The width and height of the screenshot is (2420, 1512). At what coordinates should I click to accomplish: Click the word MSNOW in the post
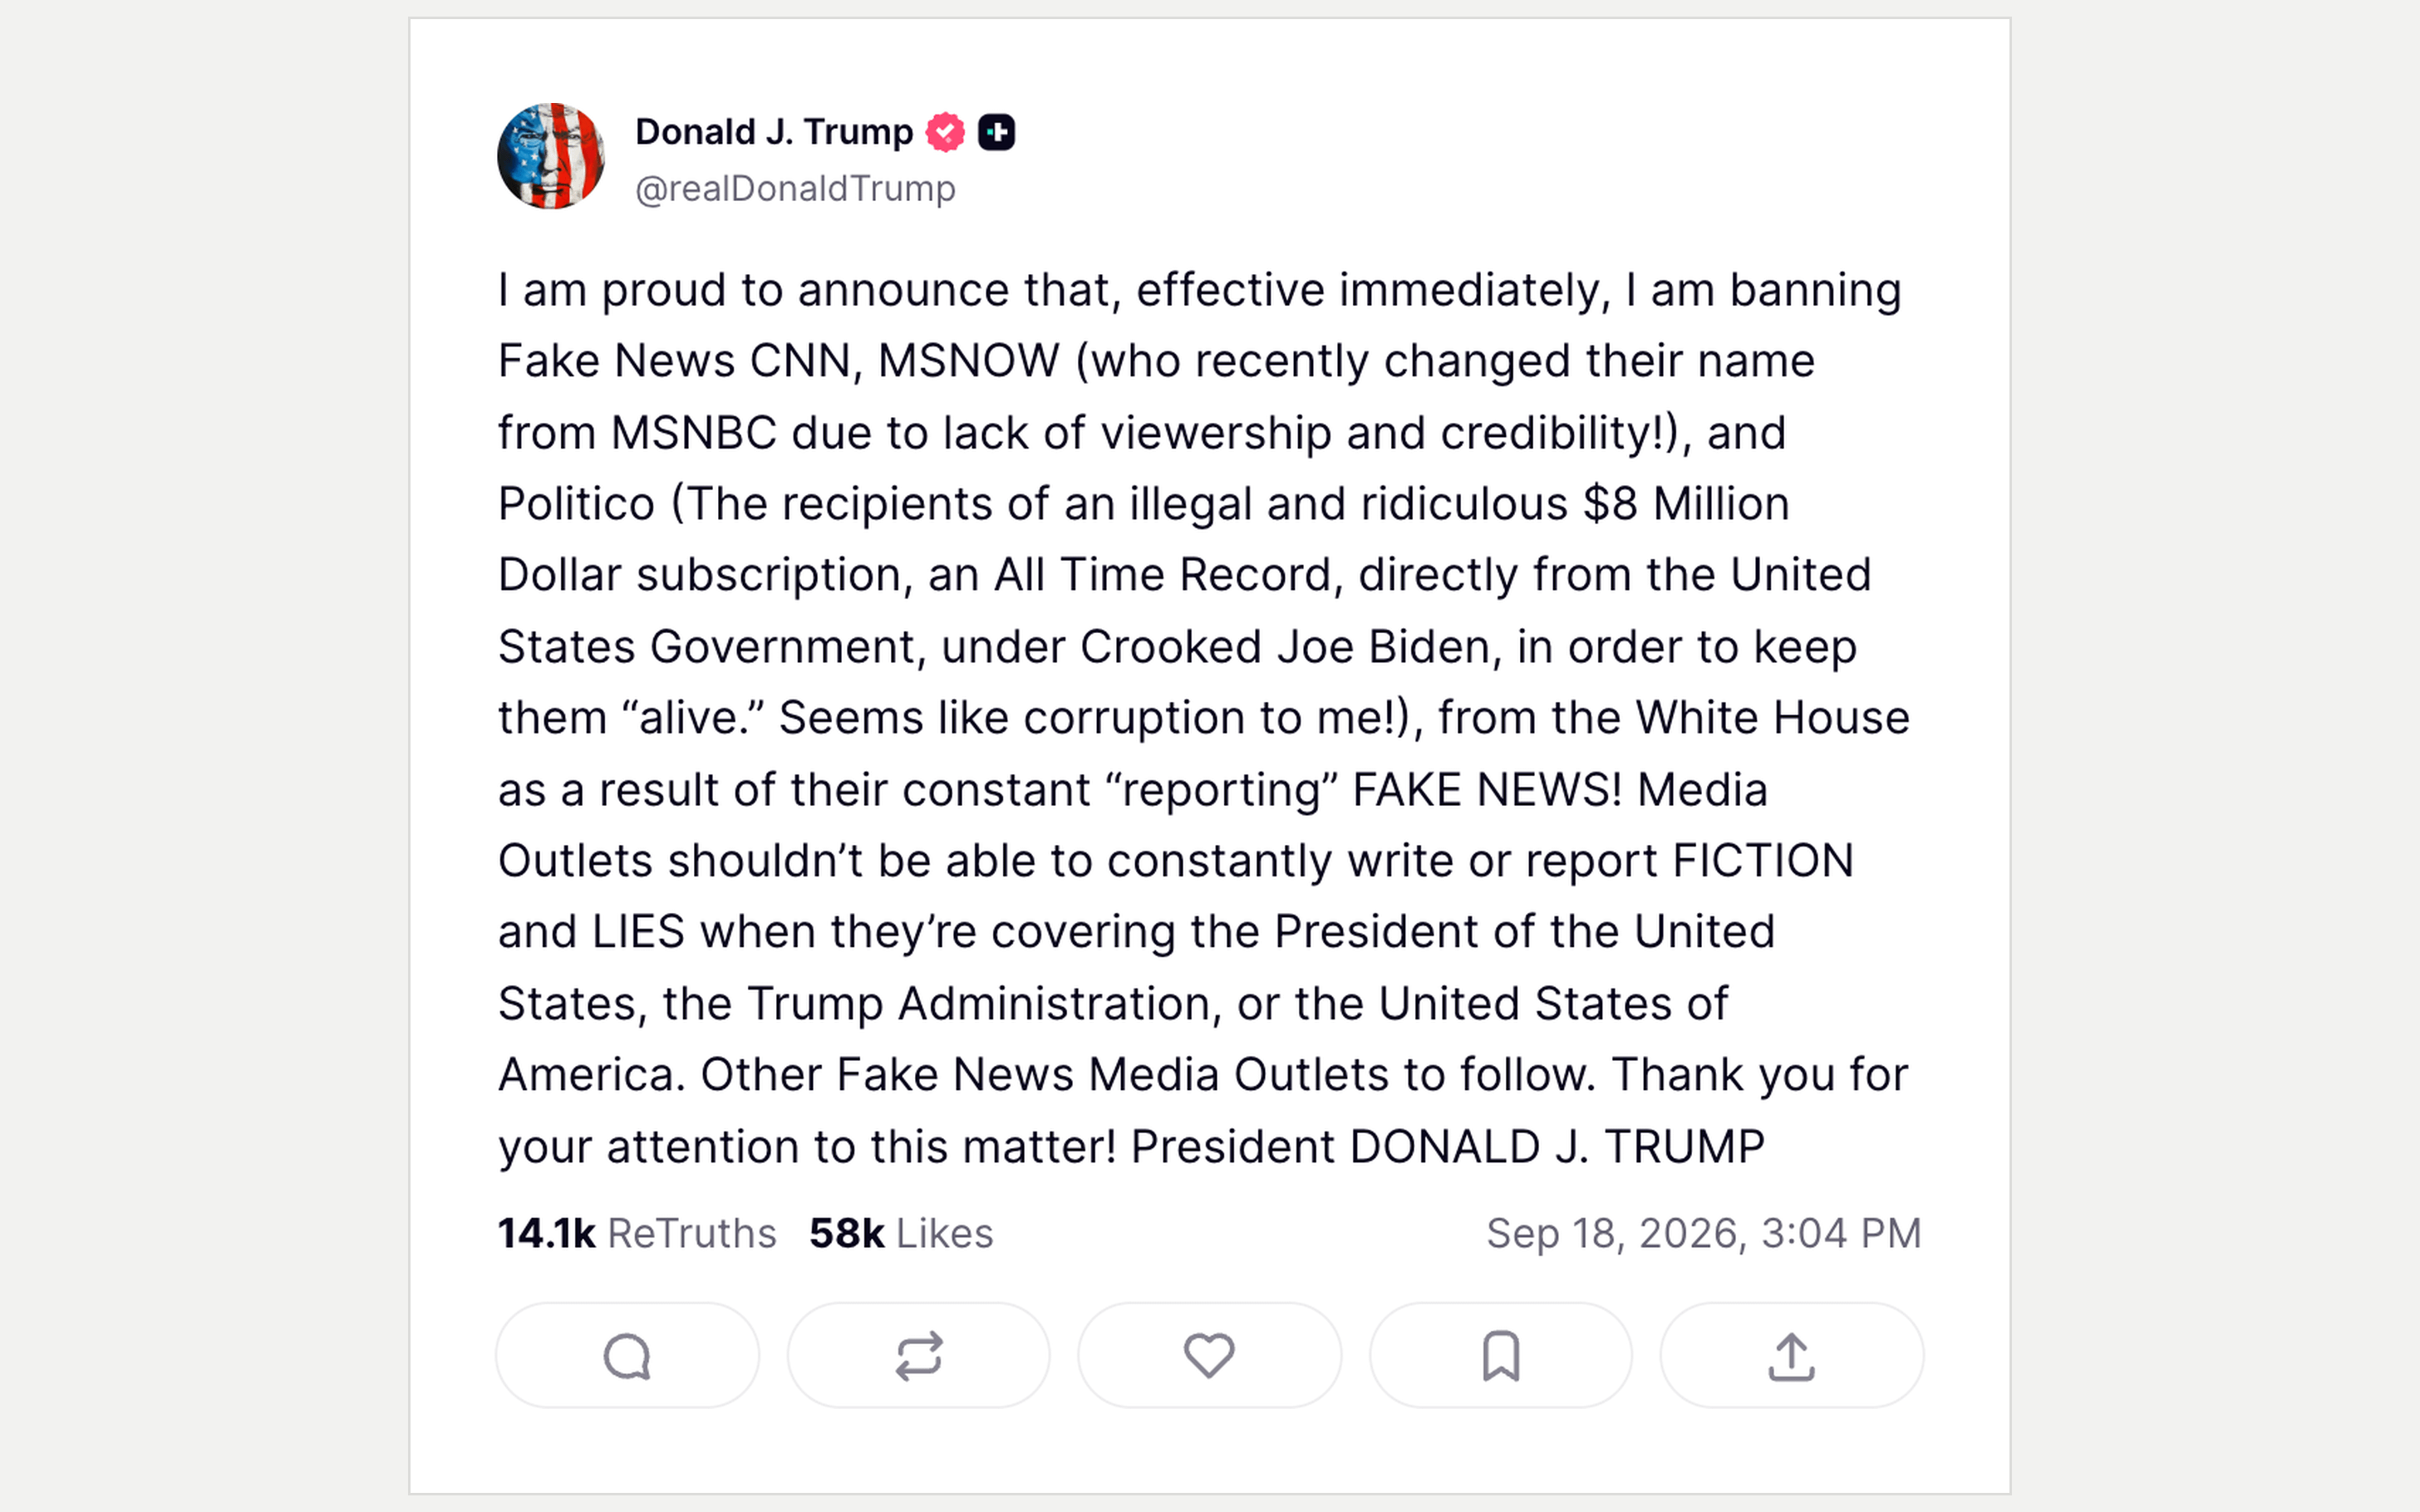coord(968,361)
